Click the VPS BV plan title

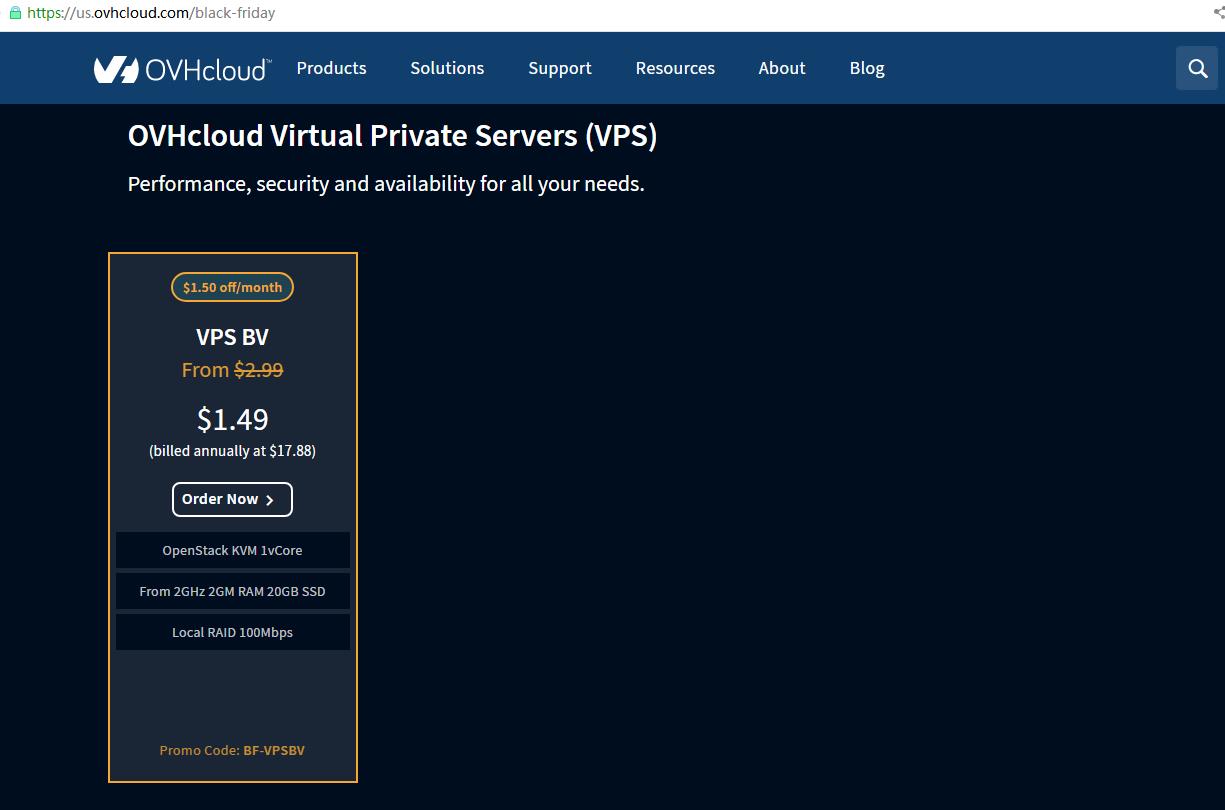point(233,337)
